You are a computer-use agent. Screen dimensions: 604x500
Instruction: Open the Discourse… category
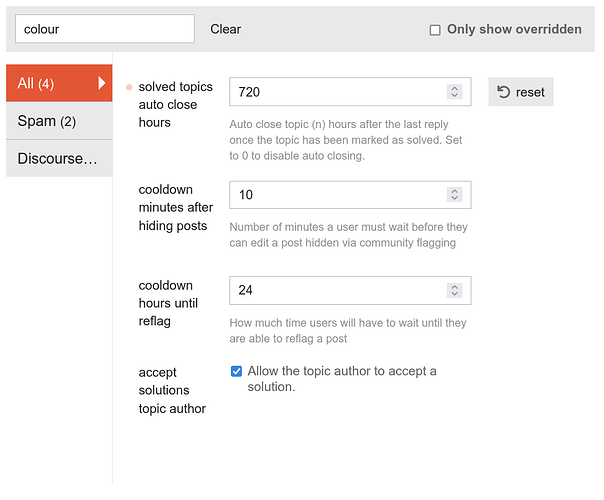pyautogui.click(x=59, y=159)
